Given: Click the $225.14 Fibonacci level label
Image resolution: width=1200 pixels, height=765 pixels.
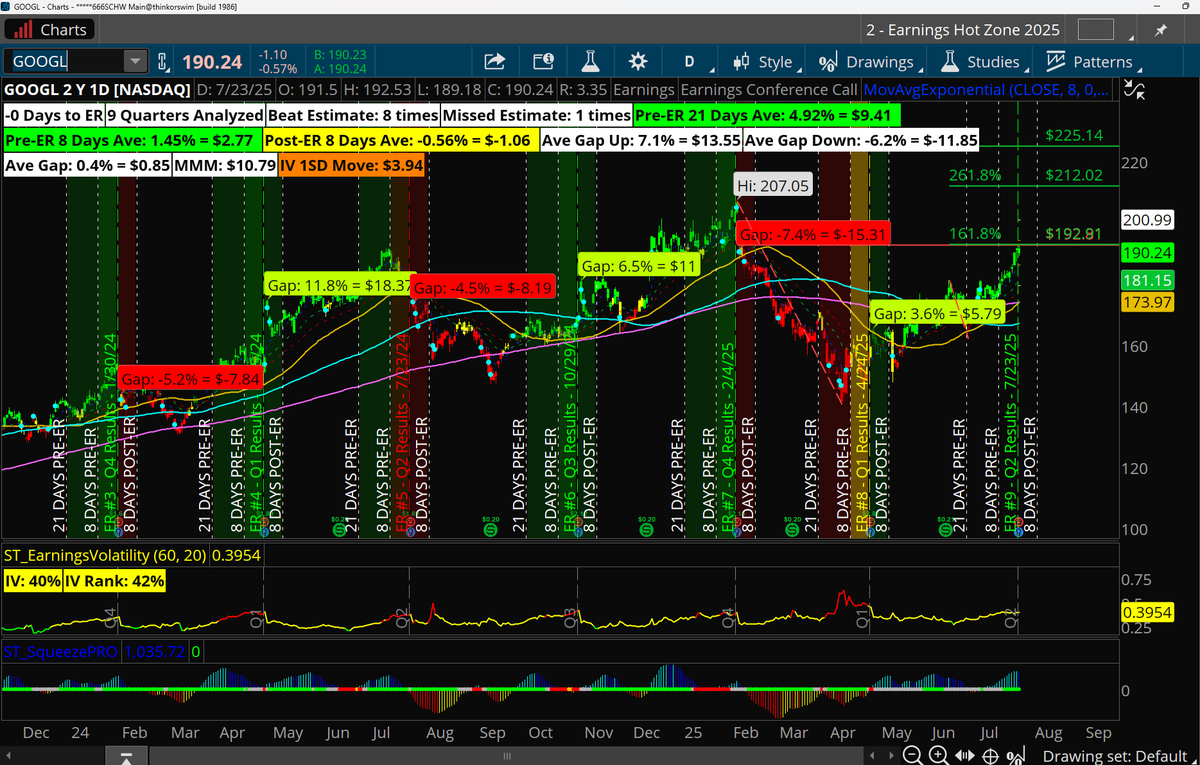Looking at the screenshot, I should pos(1073,135).
